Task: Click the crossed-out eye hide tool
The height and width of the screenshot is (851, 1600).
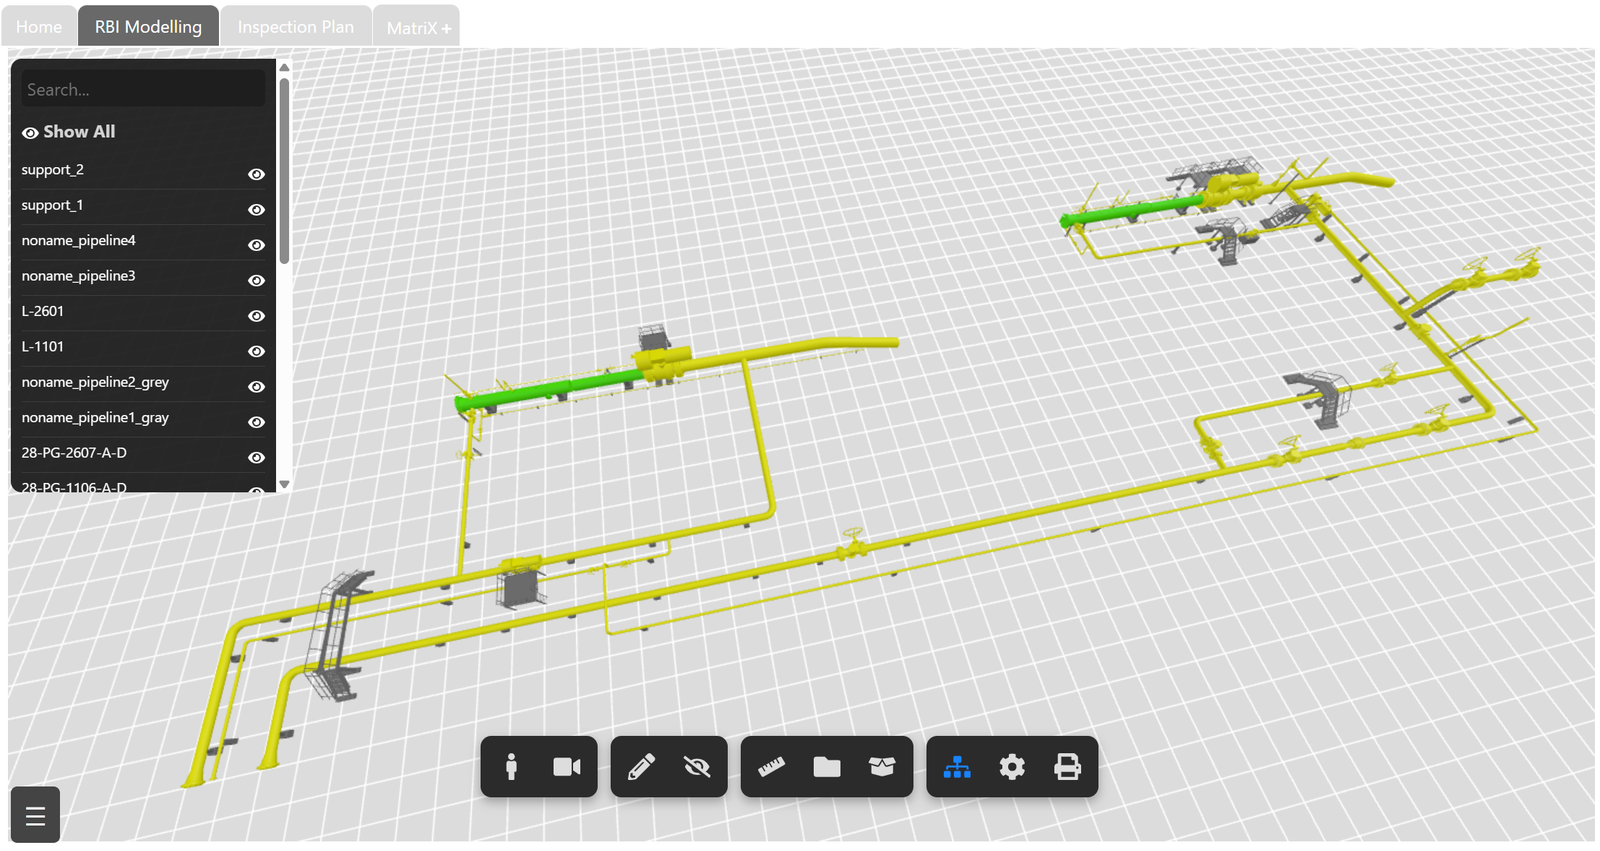Action: (x=697, y=767)
